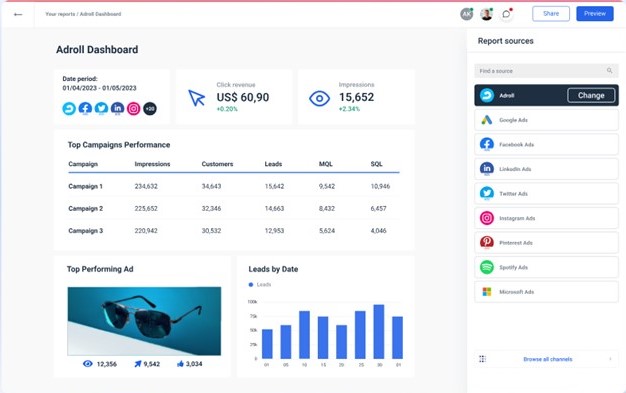This screenshot has height=393, width=626.
Task: Expand the Browse all channels chevron
Action: click(x=610, y=359)
